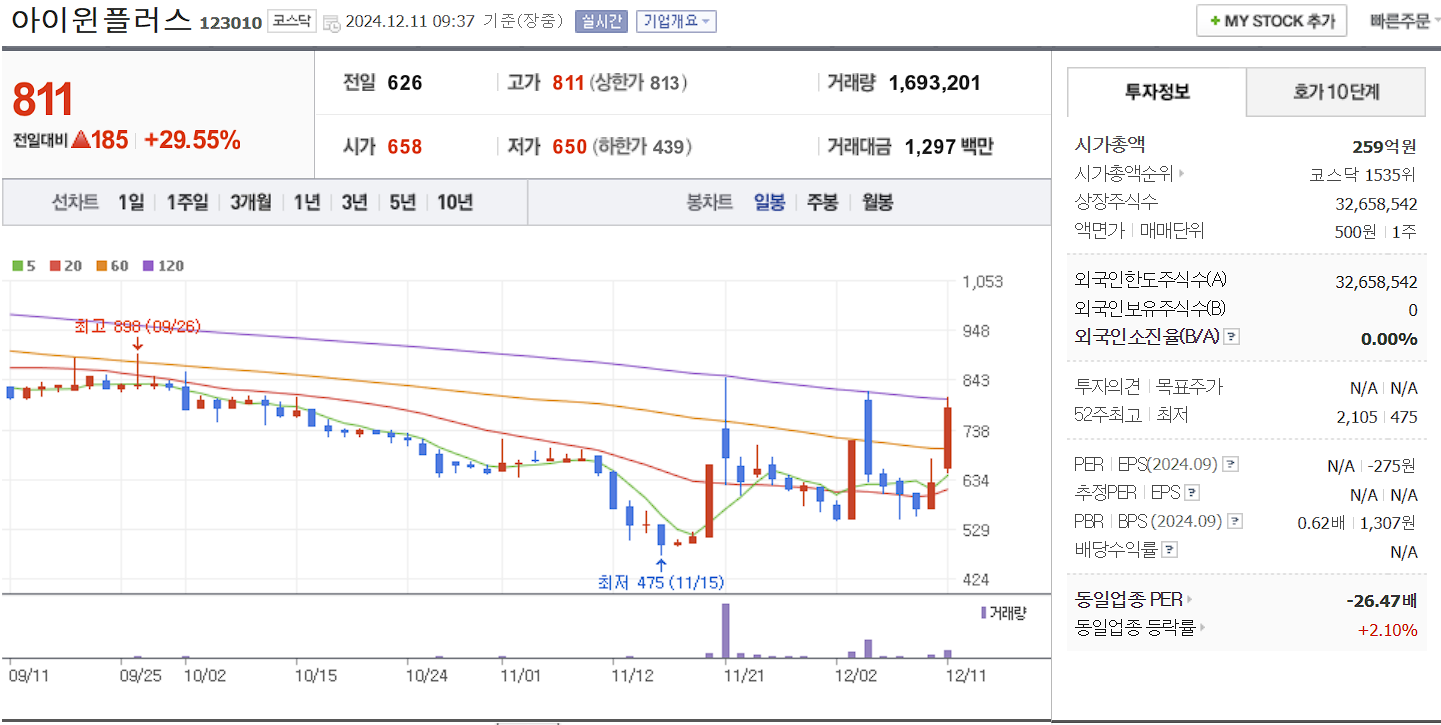Click the purple 120-day moving average legend swatch
Screen dimensions: 1441x725
point(149,266)
